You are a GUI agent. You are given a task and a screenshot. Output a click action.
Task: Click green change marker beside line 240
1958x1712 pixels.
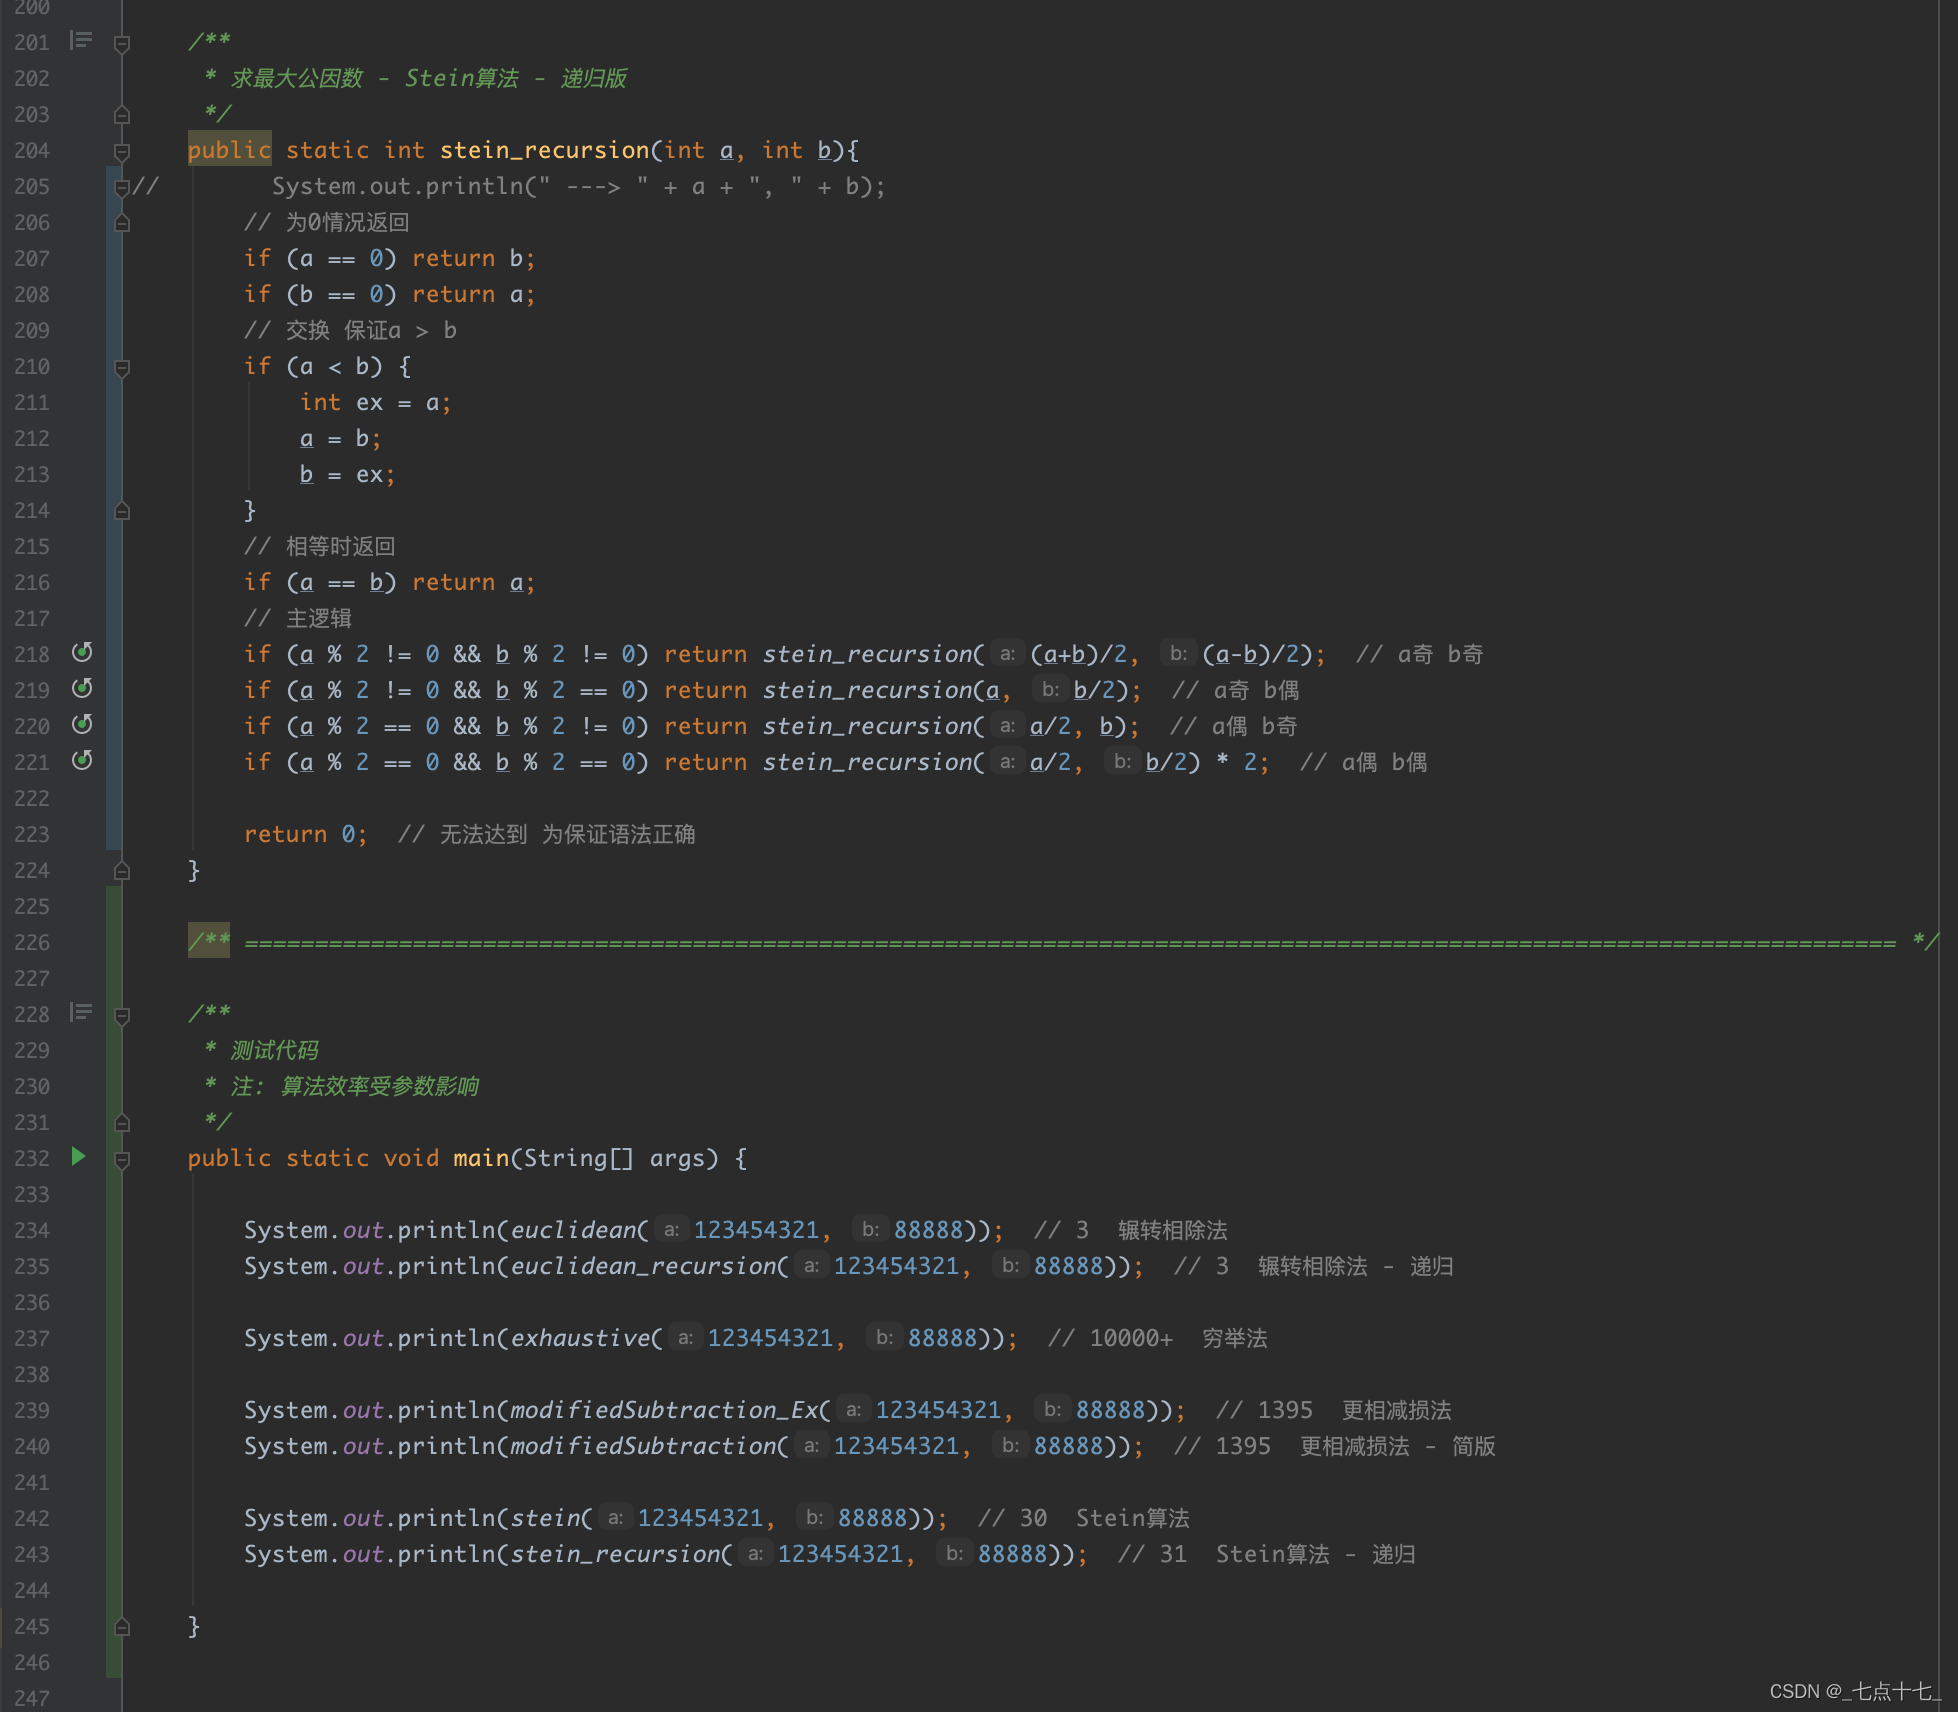113,1446
